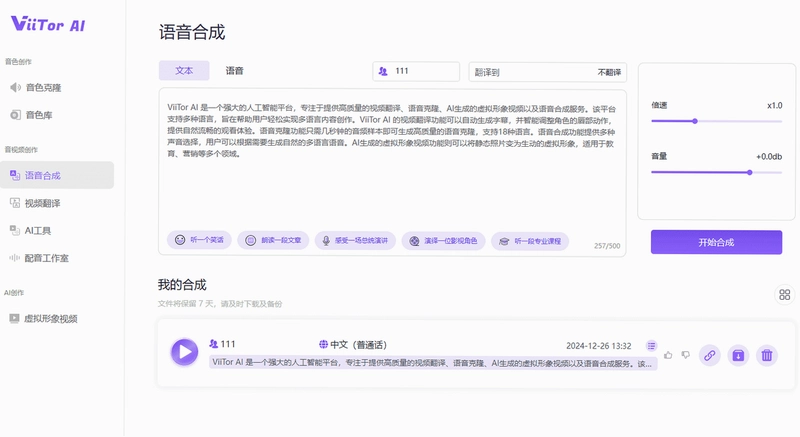Choose the 感受一场总统演讲 preset chip

tap(355, 240)
